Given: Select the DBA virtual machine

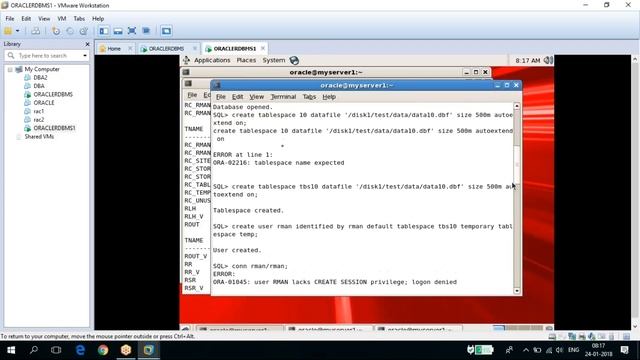Looking at the screenshot, I should point(39,86).
